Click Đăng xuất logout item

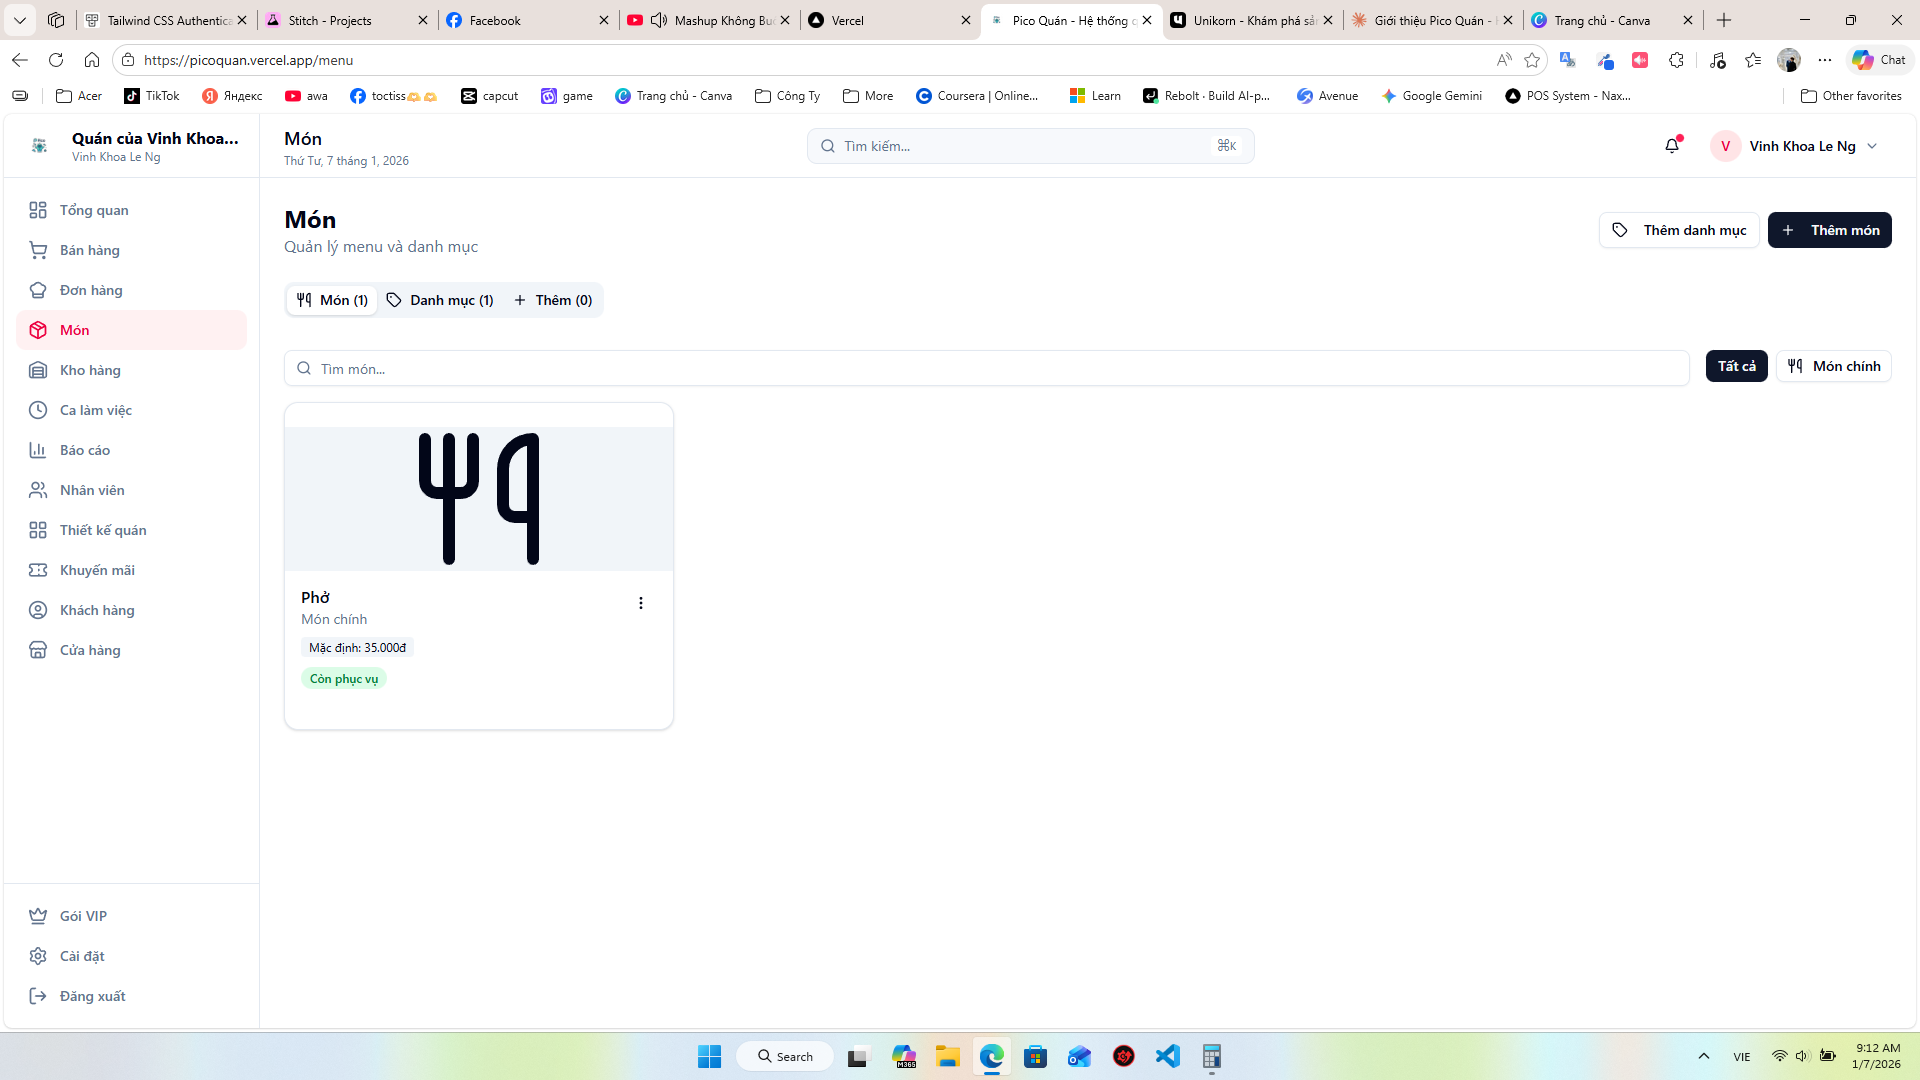tap(92, 996)
